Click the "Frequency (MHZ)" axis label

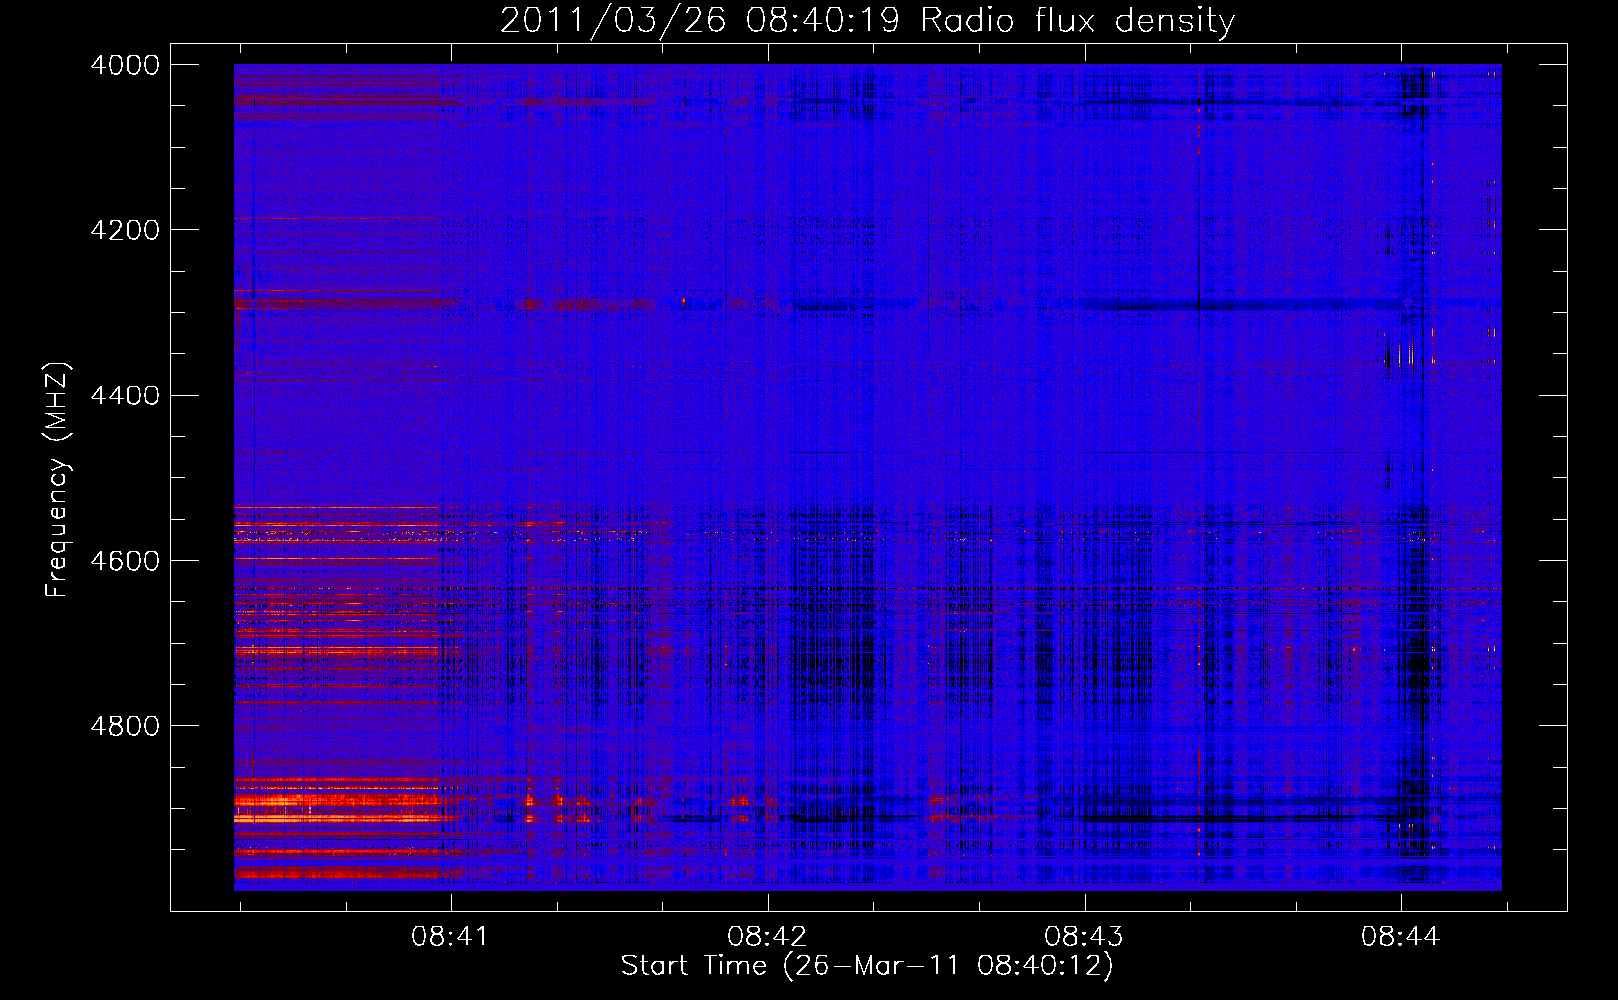point(57,480)
